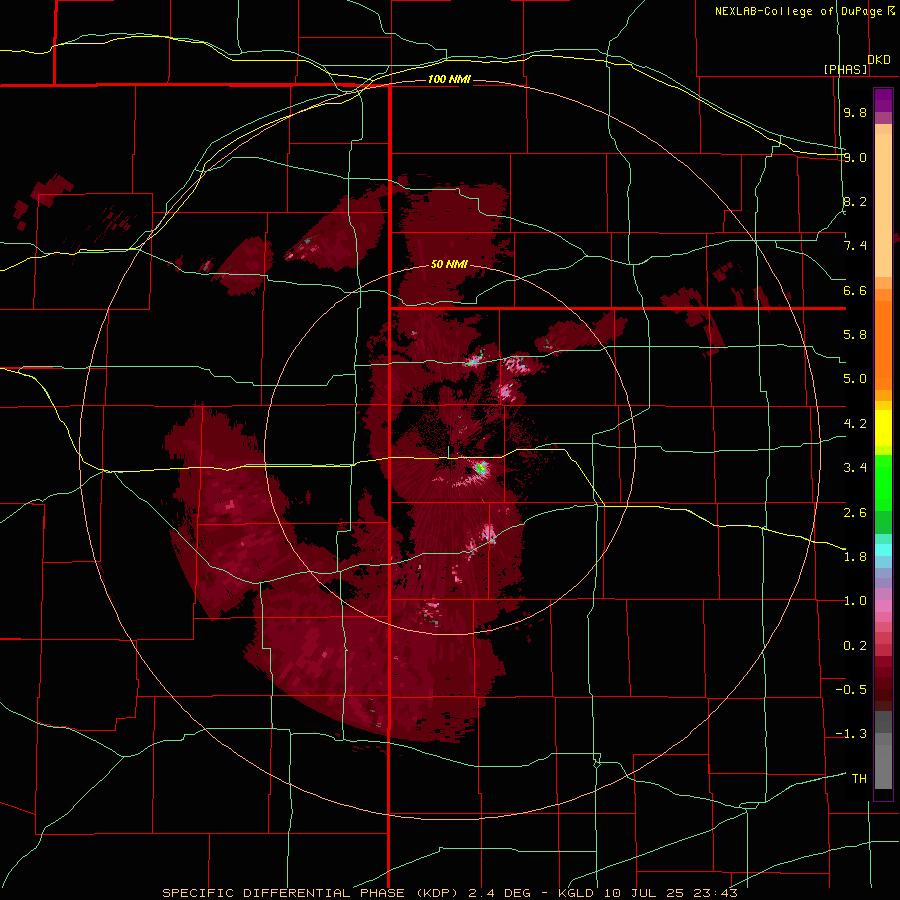Click the TH threshold label on scale
Image resolution: width=900 pixels, height=900 pixels.
tap(859, 779)
